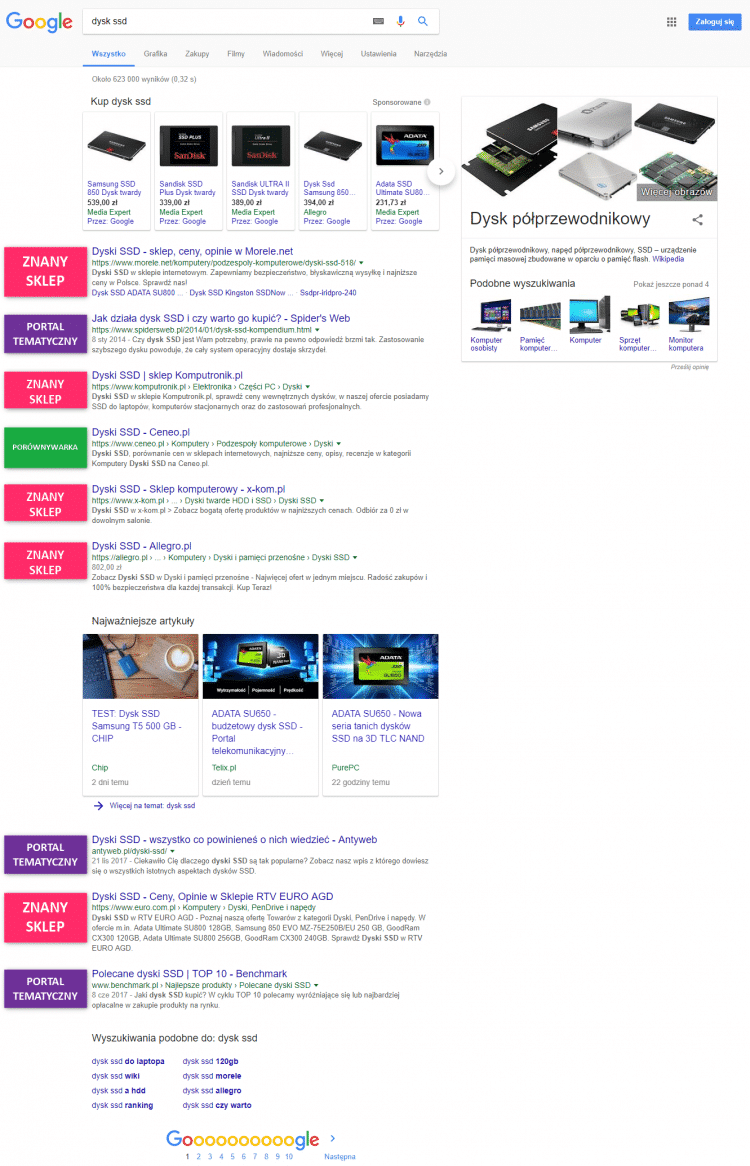The image size is (750, 1166).
Task: Open the on-screen keyboard icon in search box
Action: pyautogui.click(x=378, y=22)
